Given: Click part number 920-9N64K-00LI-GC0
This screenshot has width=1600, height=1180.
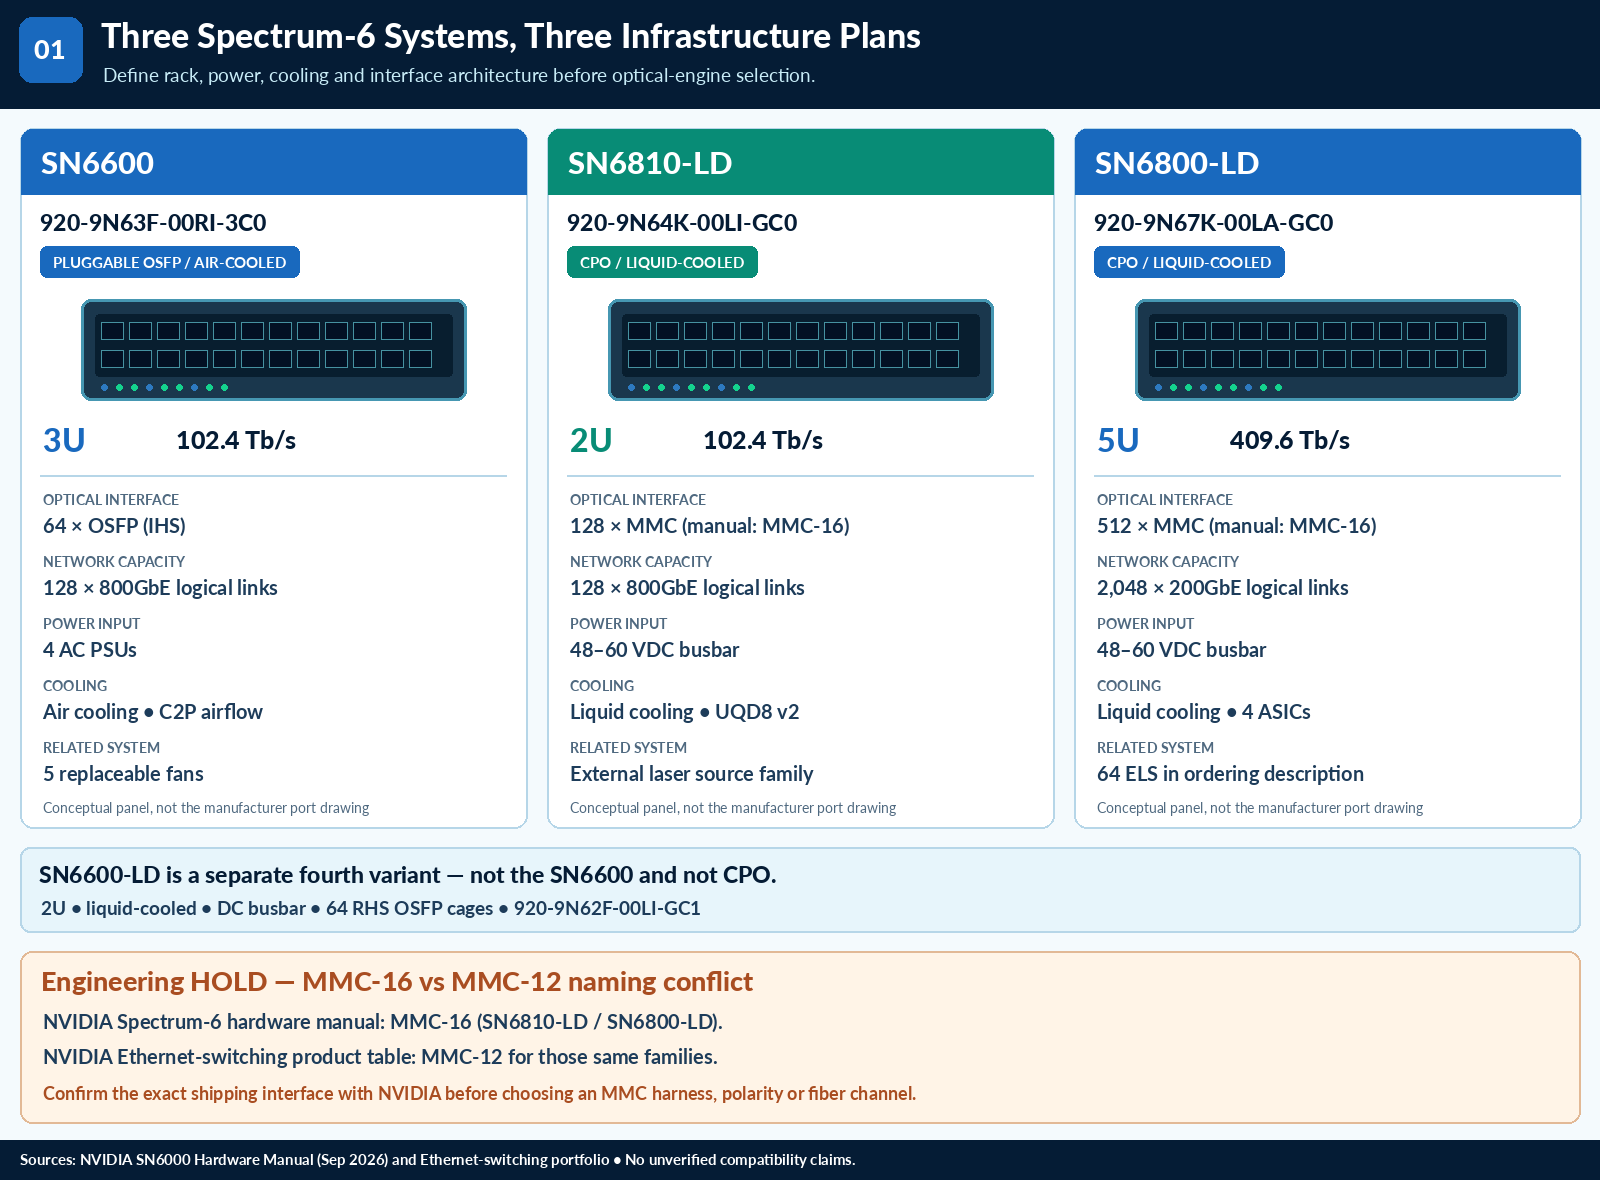Looking at the screenshot, I should click(x=682, y=223).
